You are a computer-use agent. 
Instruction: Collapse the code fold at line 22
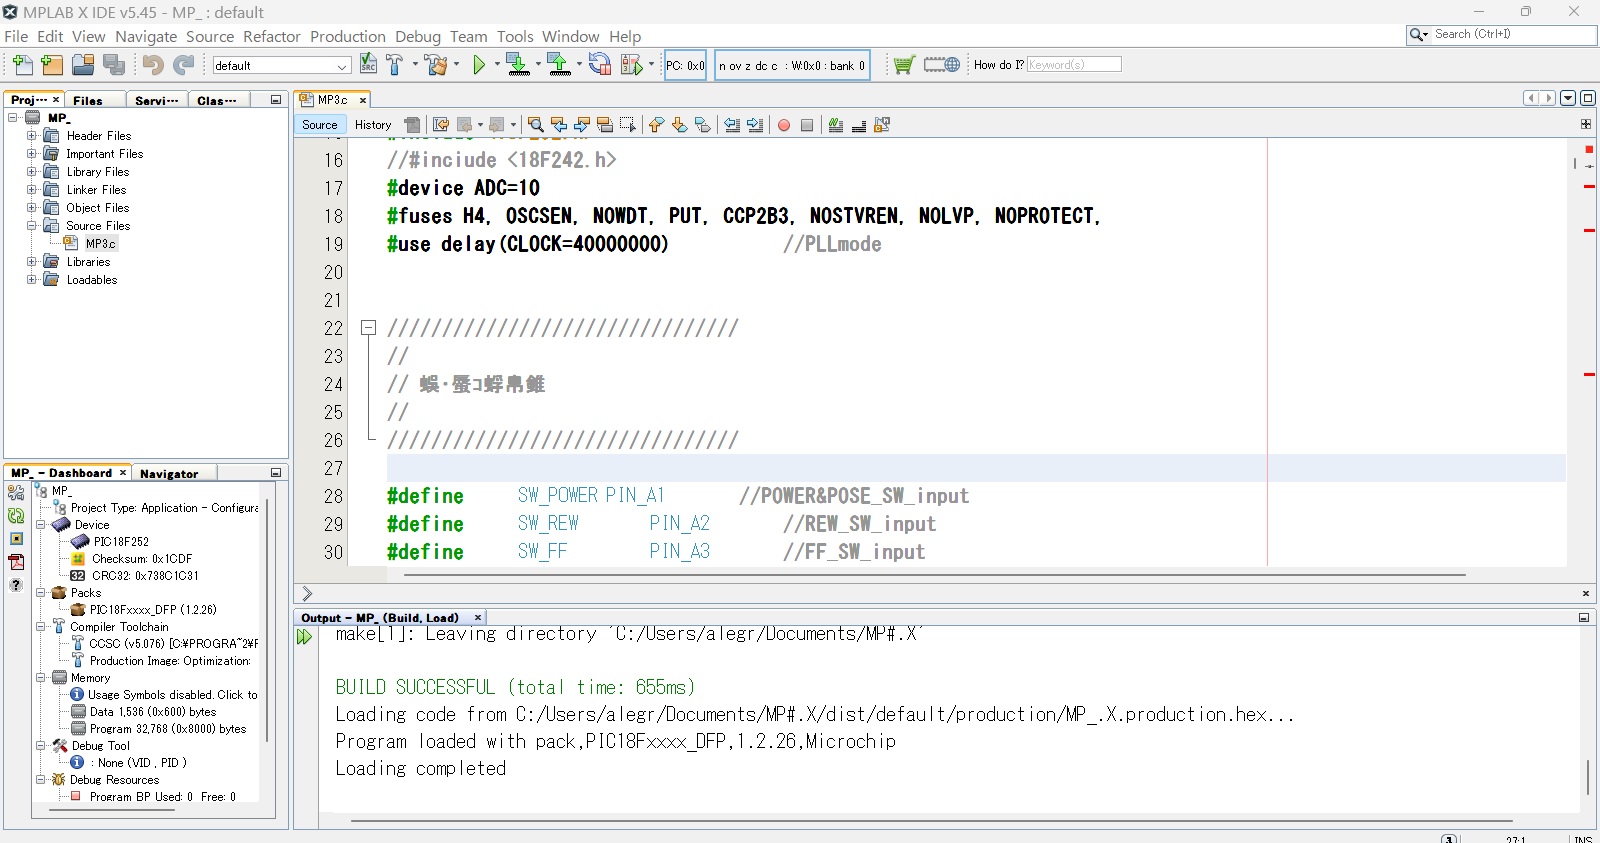coord(368,328)
